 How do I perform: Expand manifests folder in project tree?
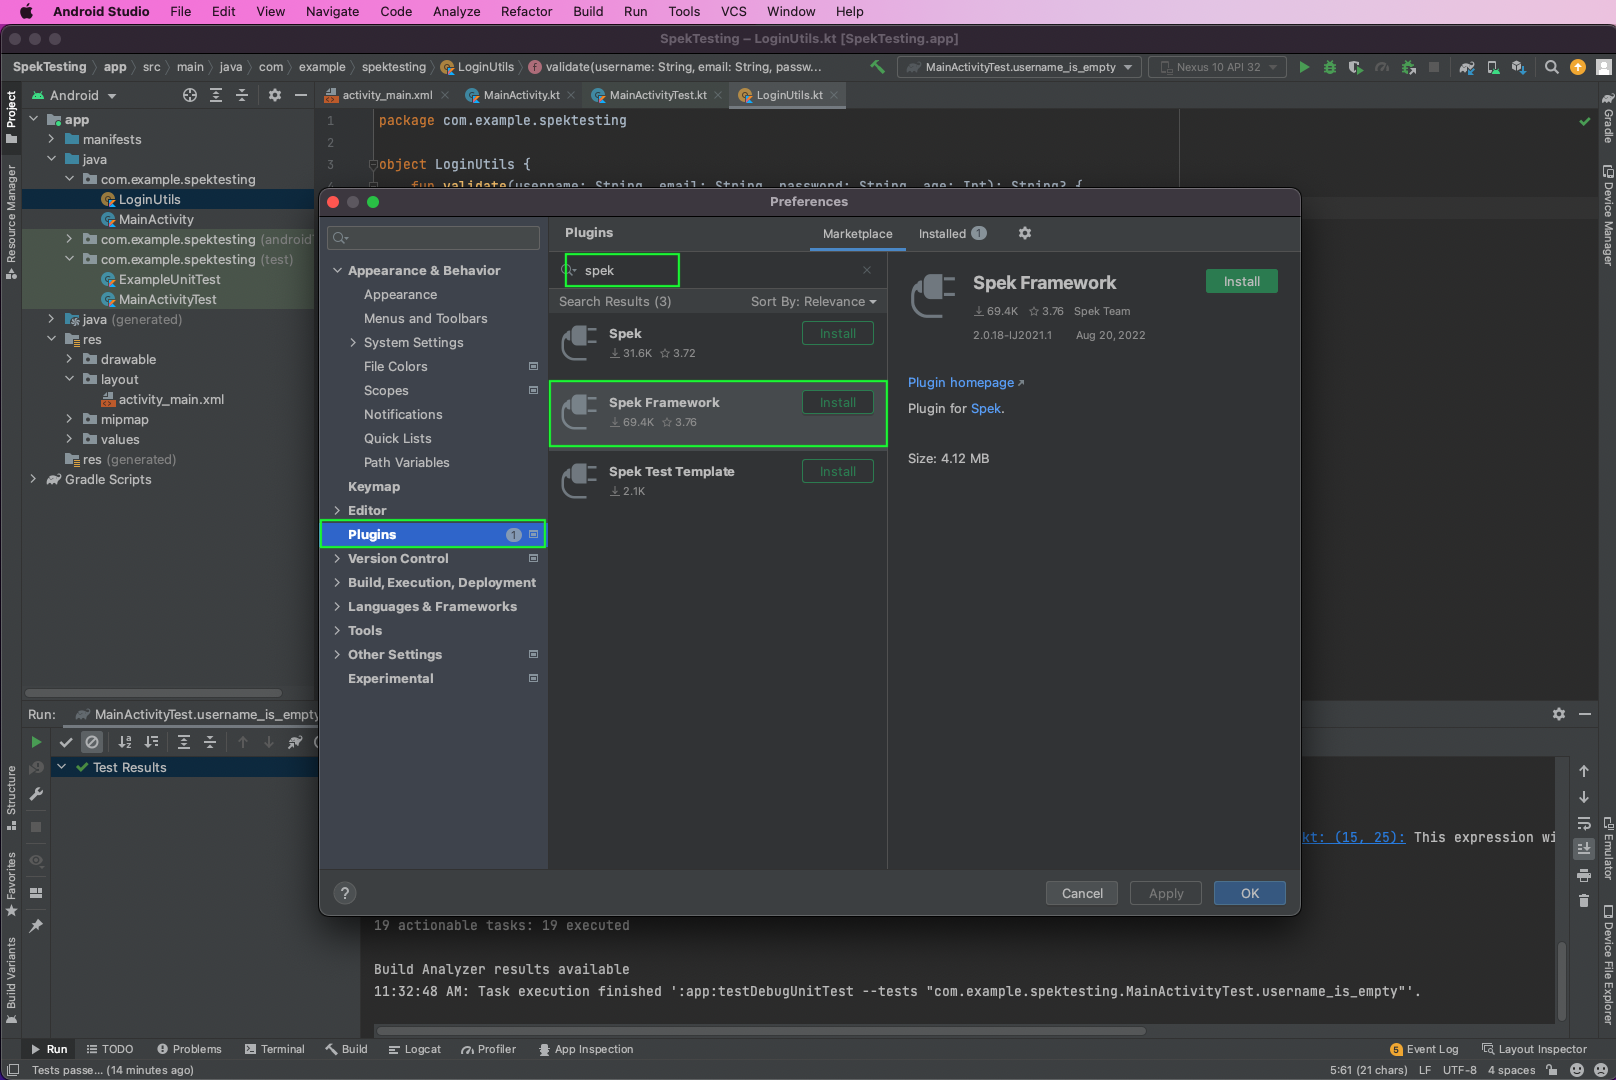51,139
